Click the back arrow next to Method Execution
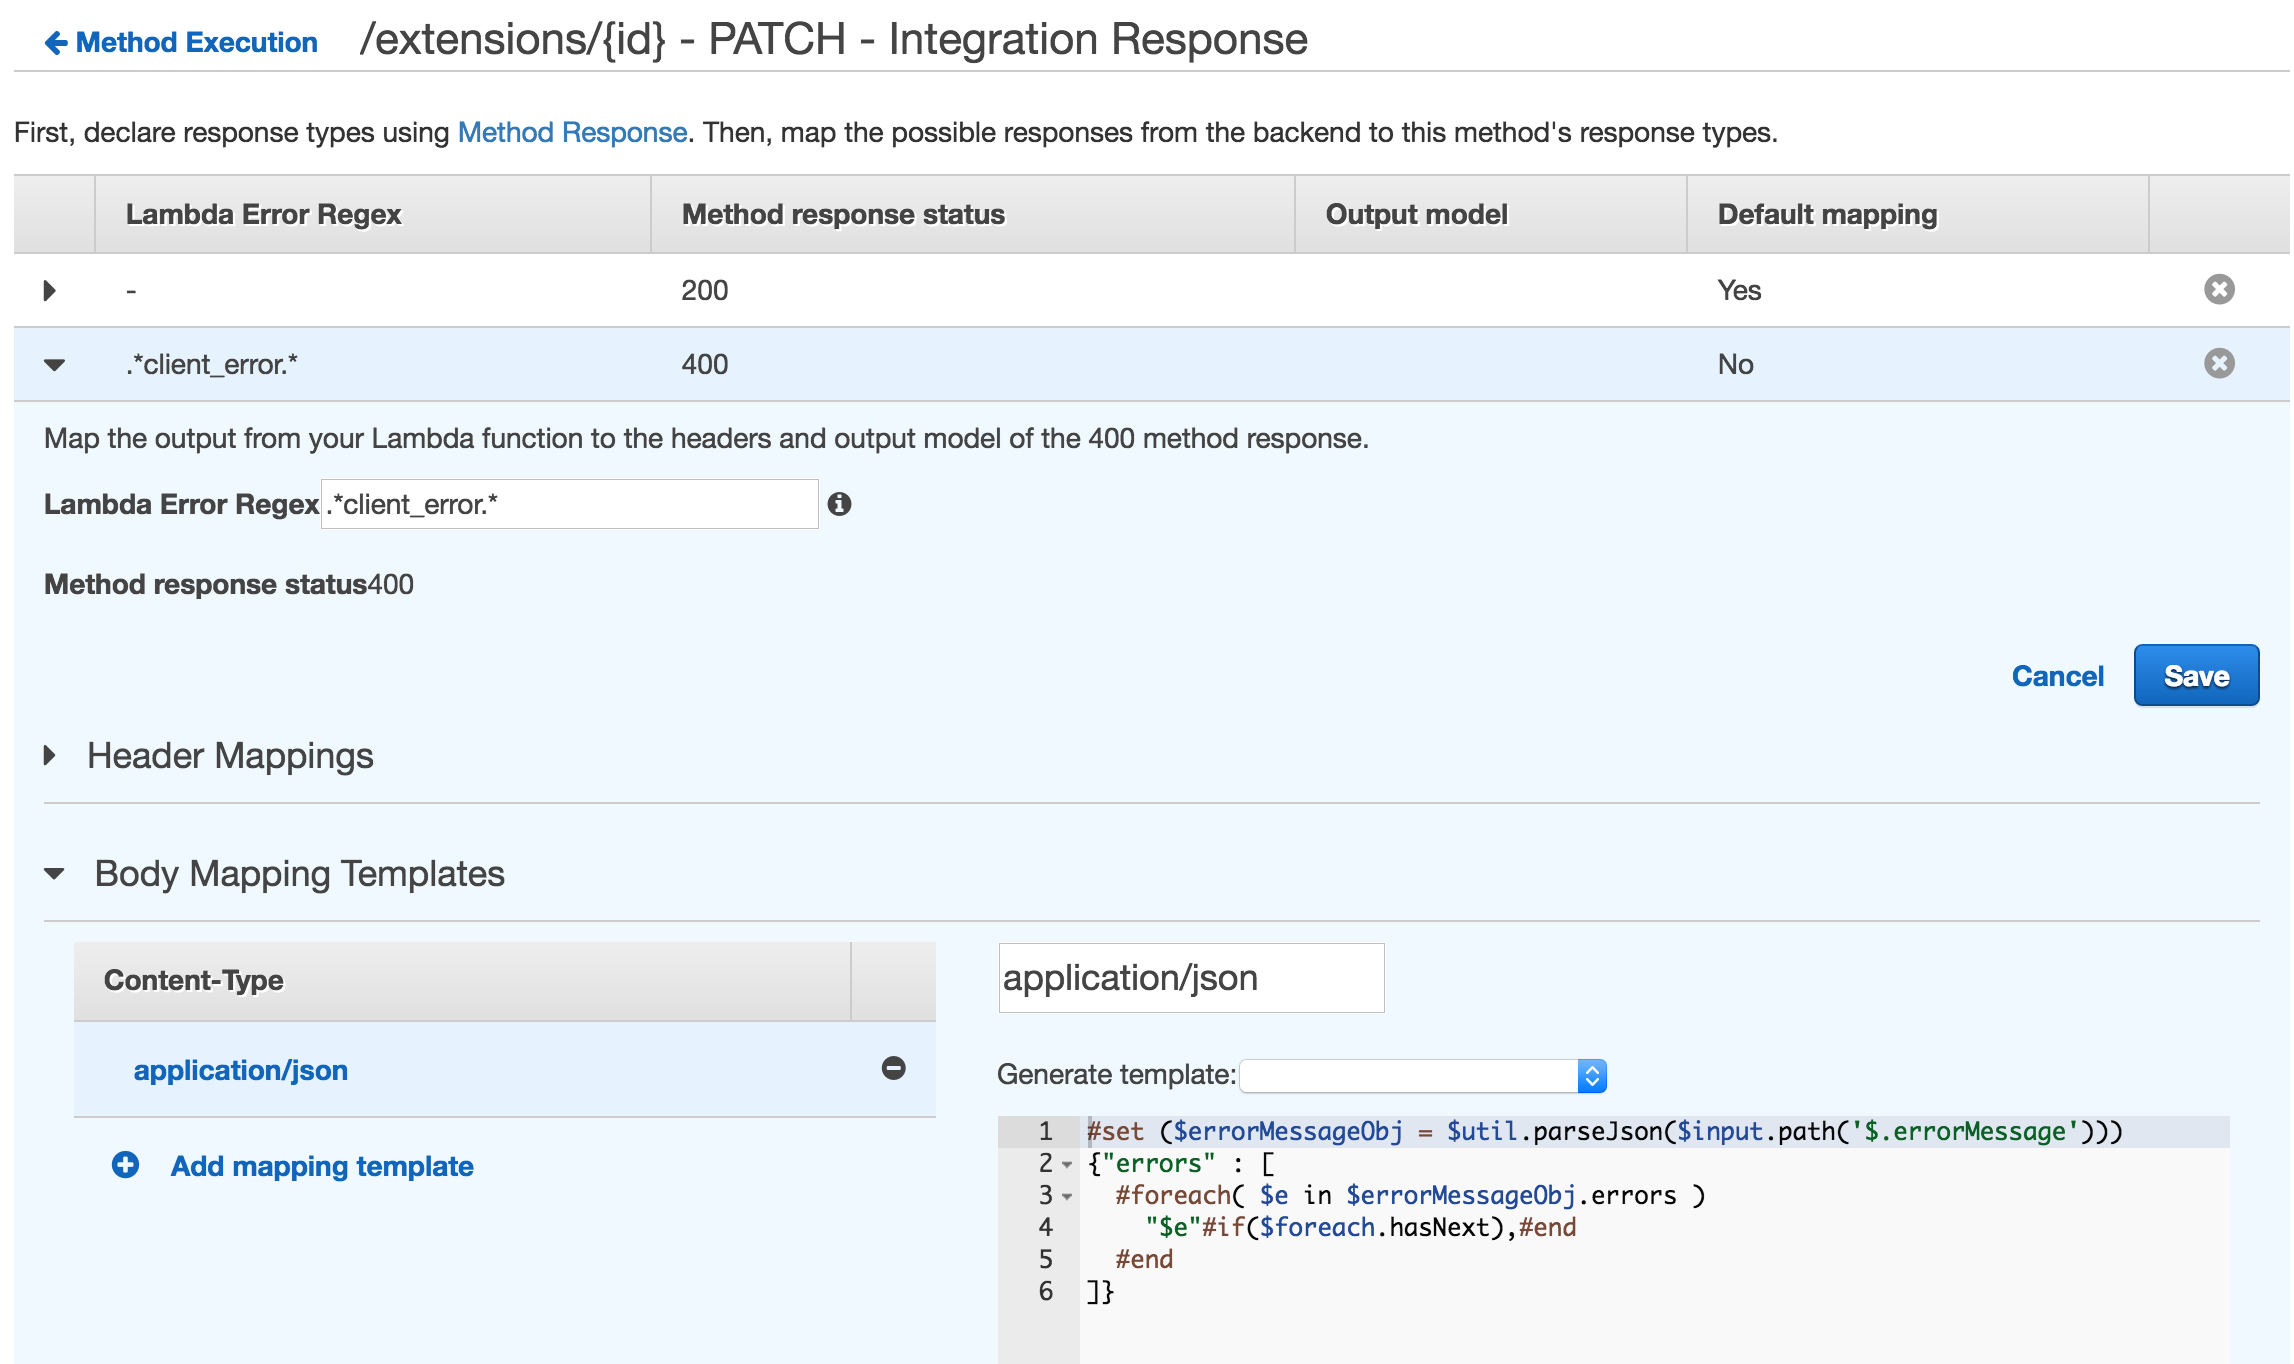This screenshot has width=2294, height=1364. [57, 42]
